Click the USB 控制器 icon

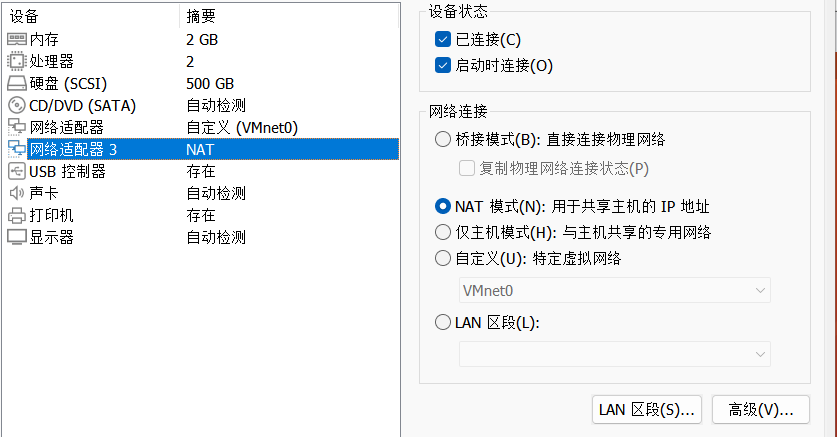pyautogui.click(x=17, y=171)
